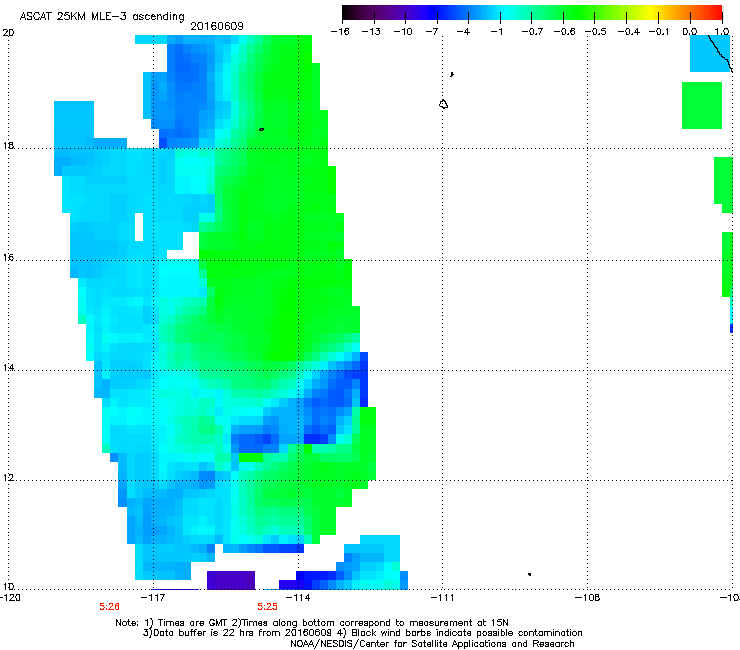This screenshot has width=740, height=650.
Task: Click colorbar value -10
Action: coord(403,32)
